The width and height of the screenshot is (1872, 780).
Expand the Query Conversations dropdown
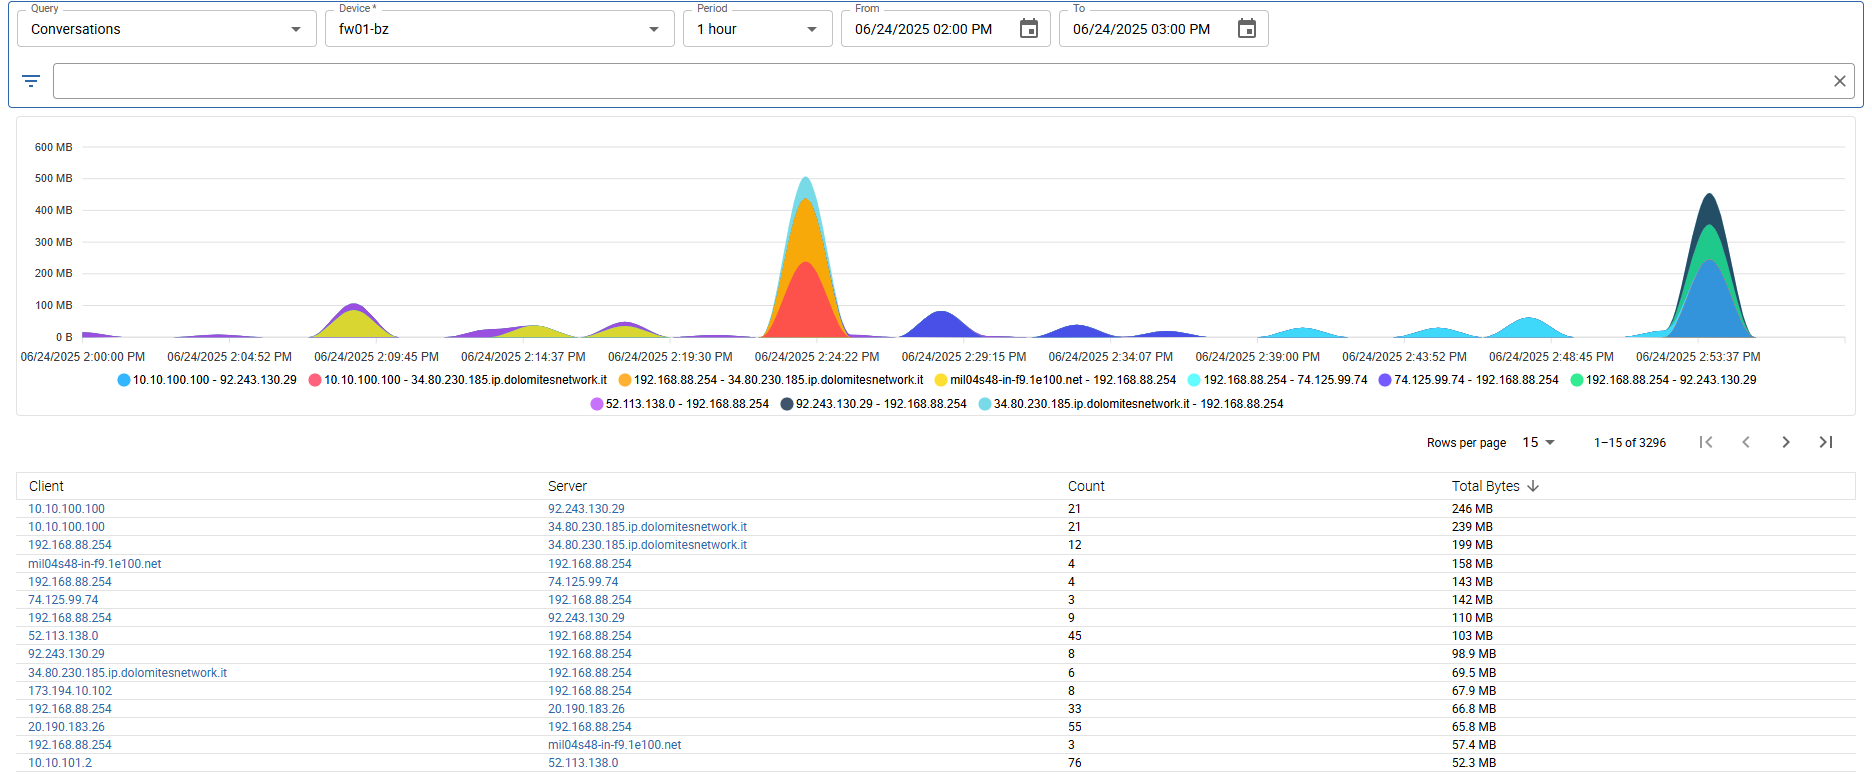(167, 29)
